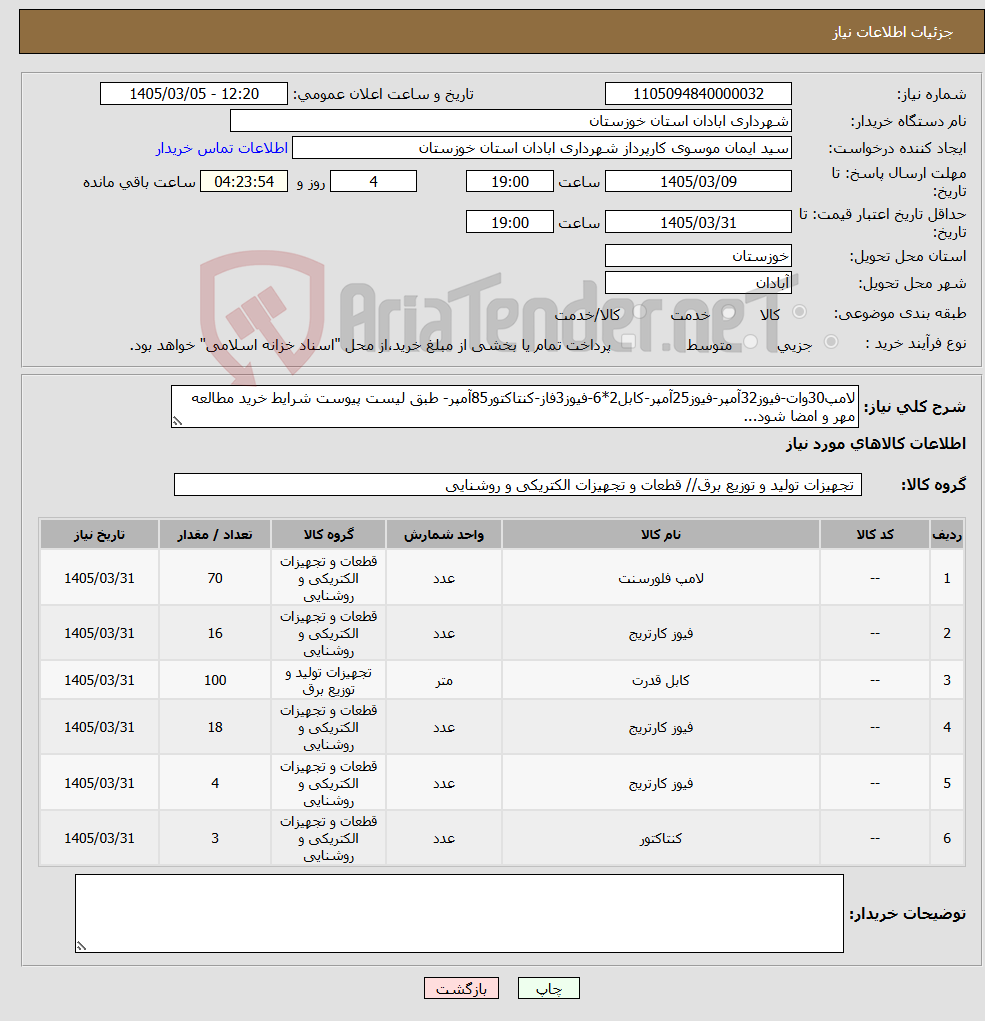Select the کالا/خدمت radio button
The image size is (985, 1021).
pos(640,313)
